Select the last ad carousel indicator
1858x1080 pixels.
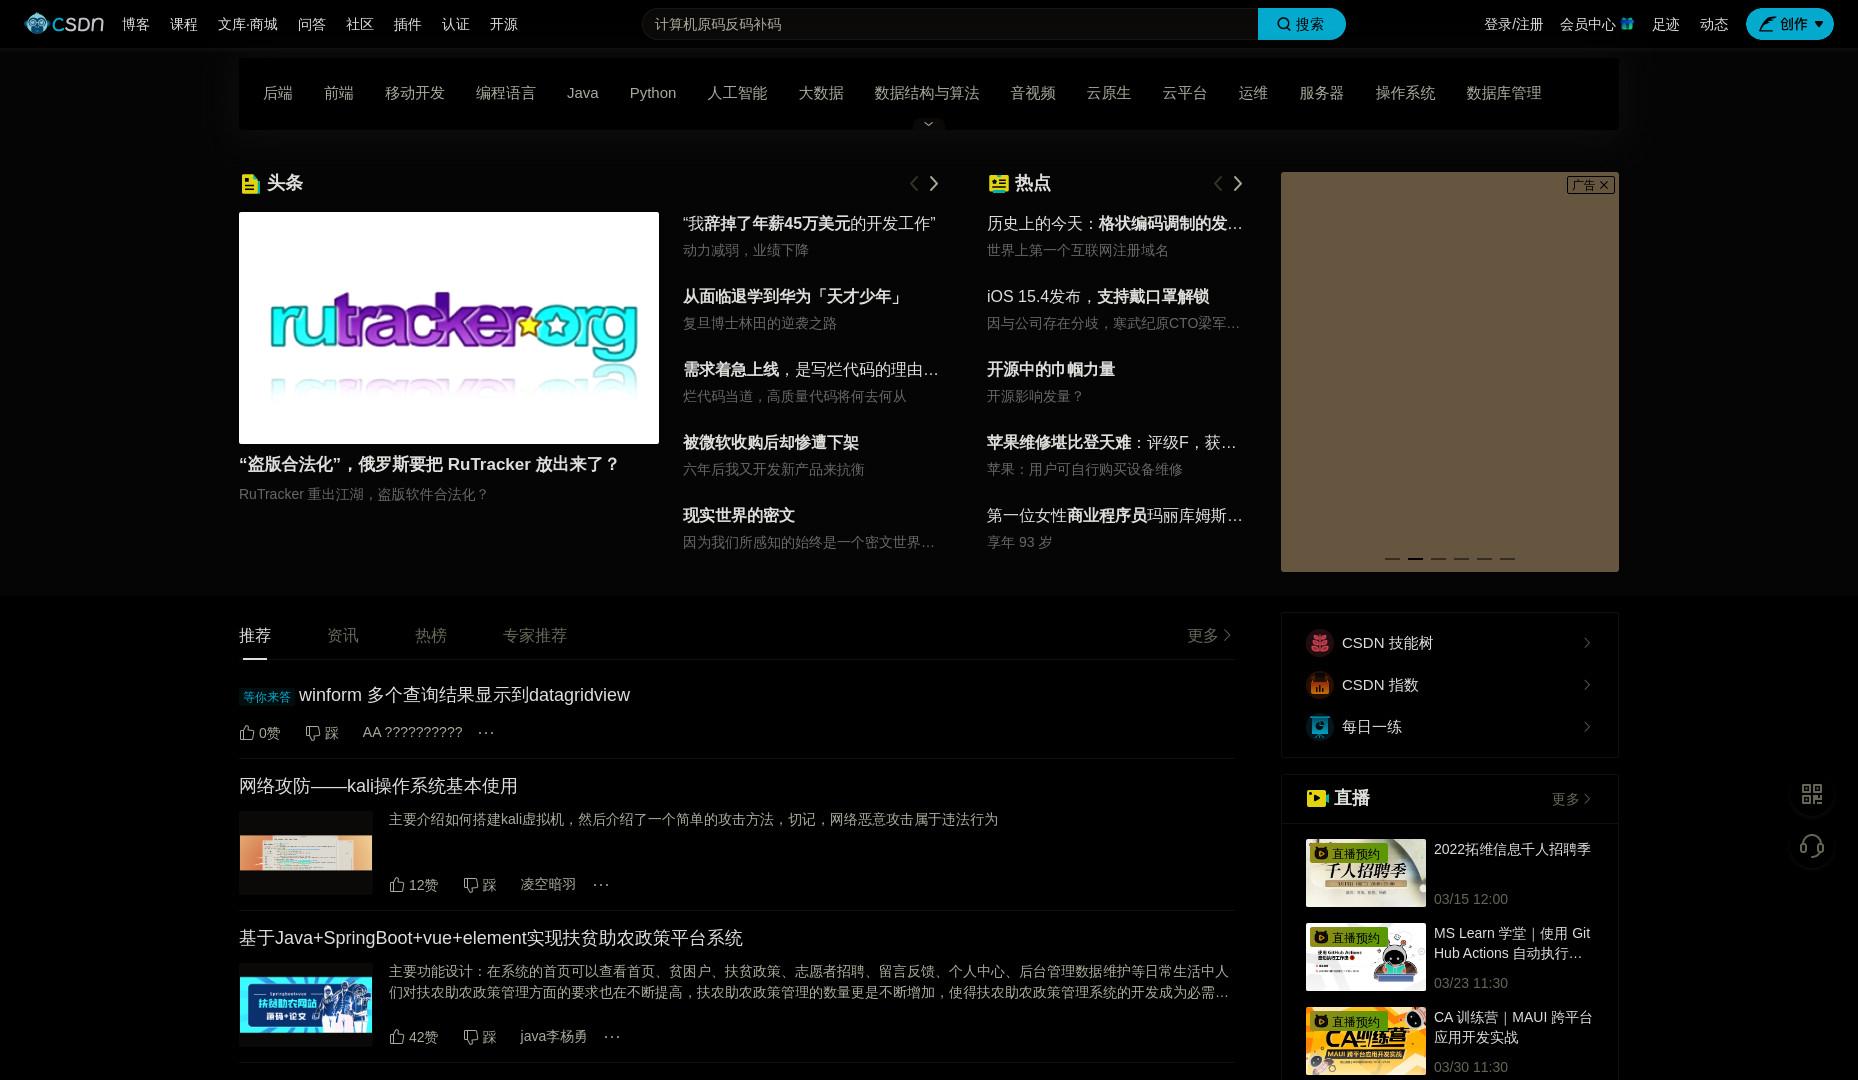coord(1507,559)
